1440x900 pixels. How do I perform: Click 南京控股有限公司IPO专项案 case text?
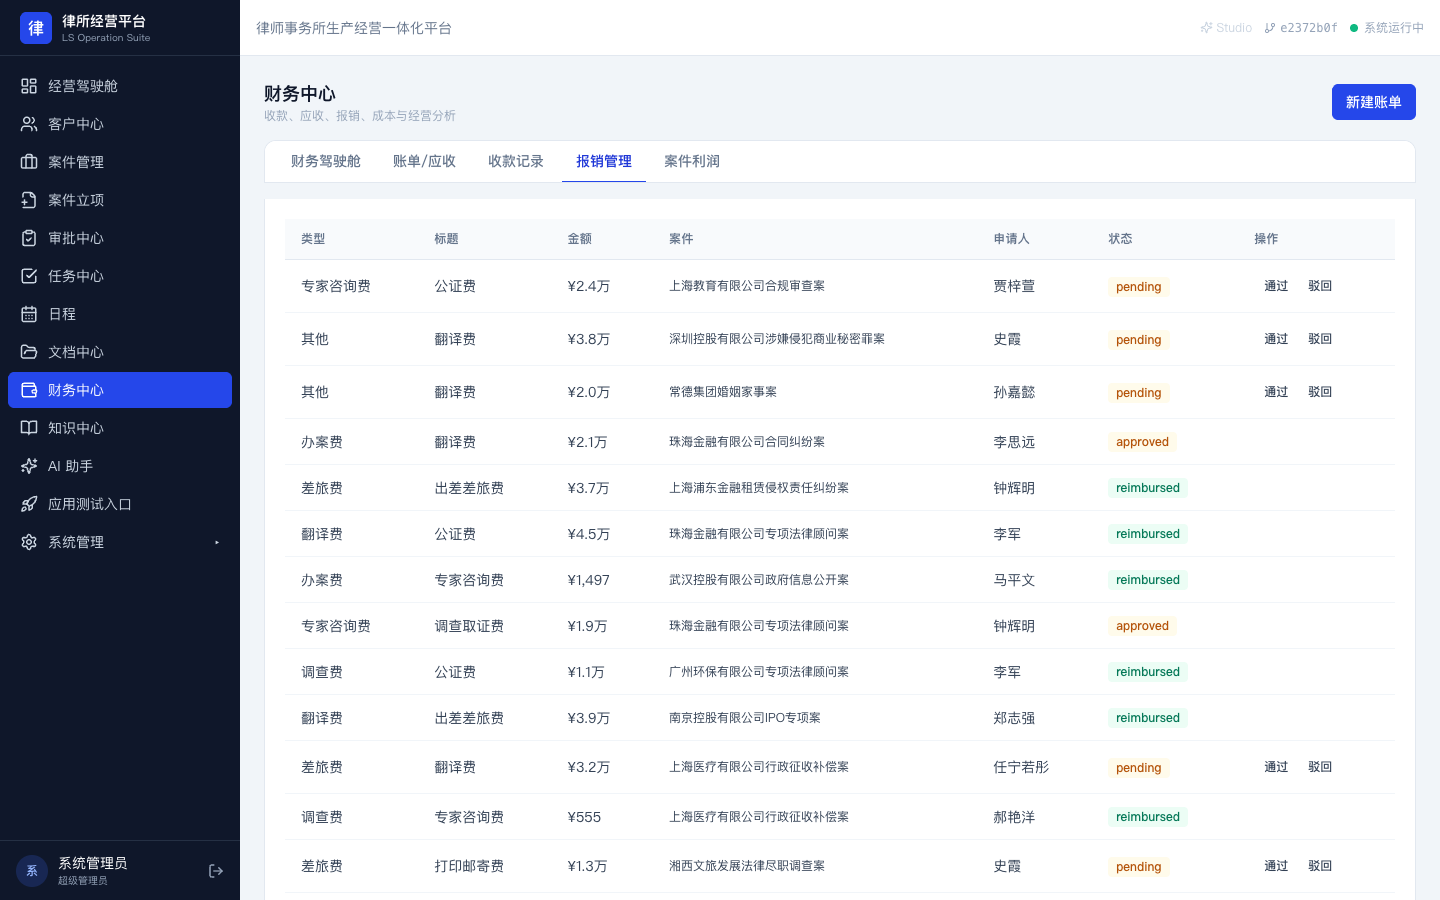(745, 718)
